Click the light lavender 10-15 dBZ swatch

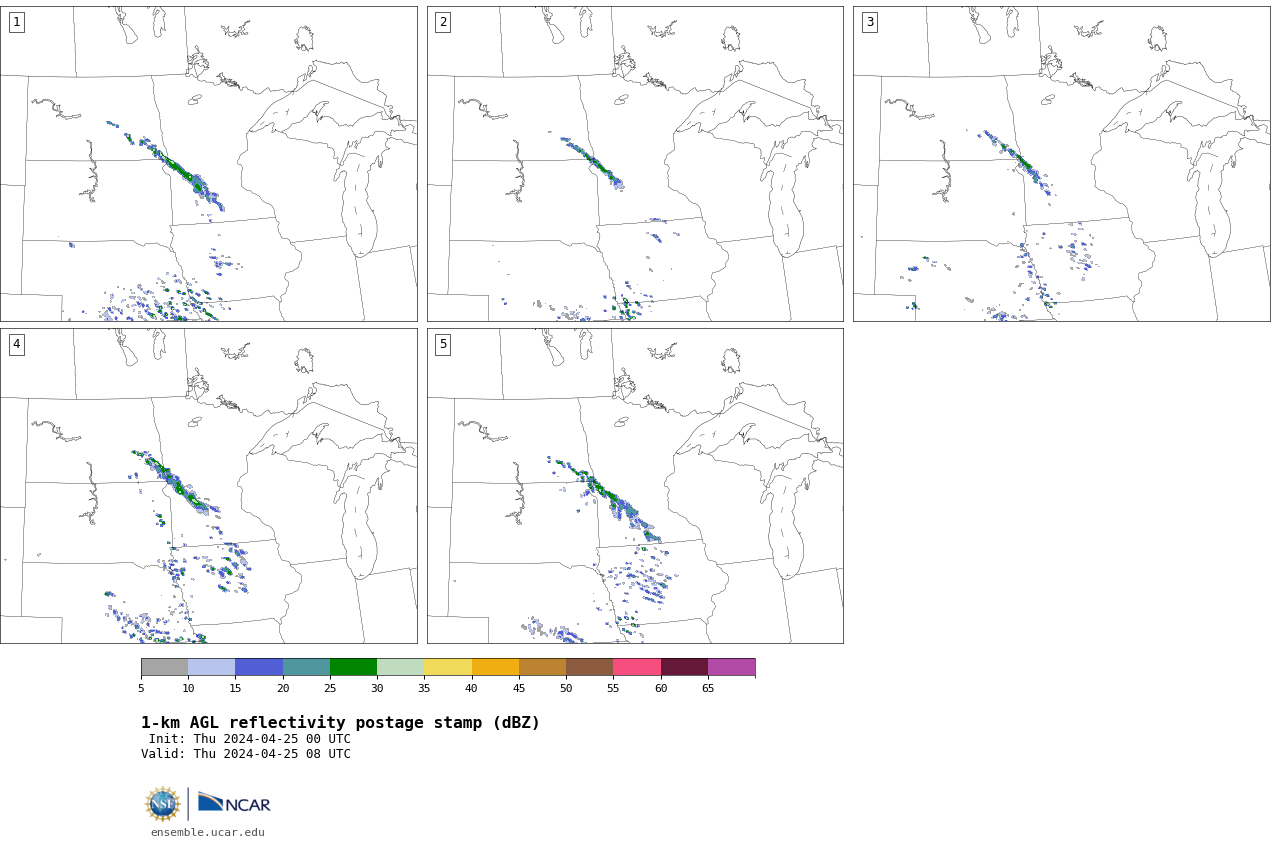coord(211,667)
